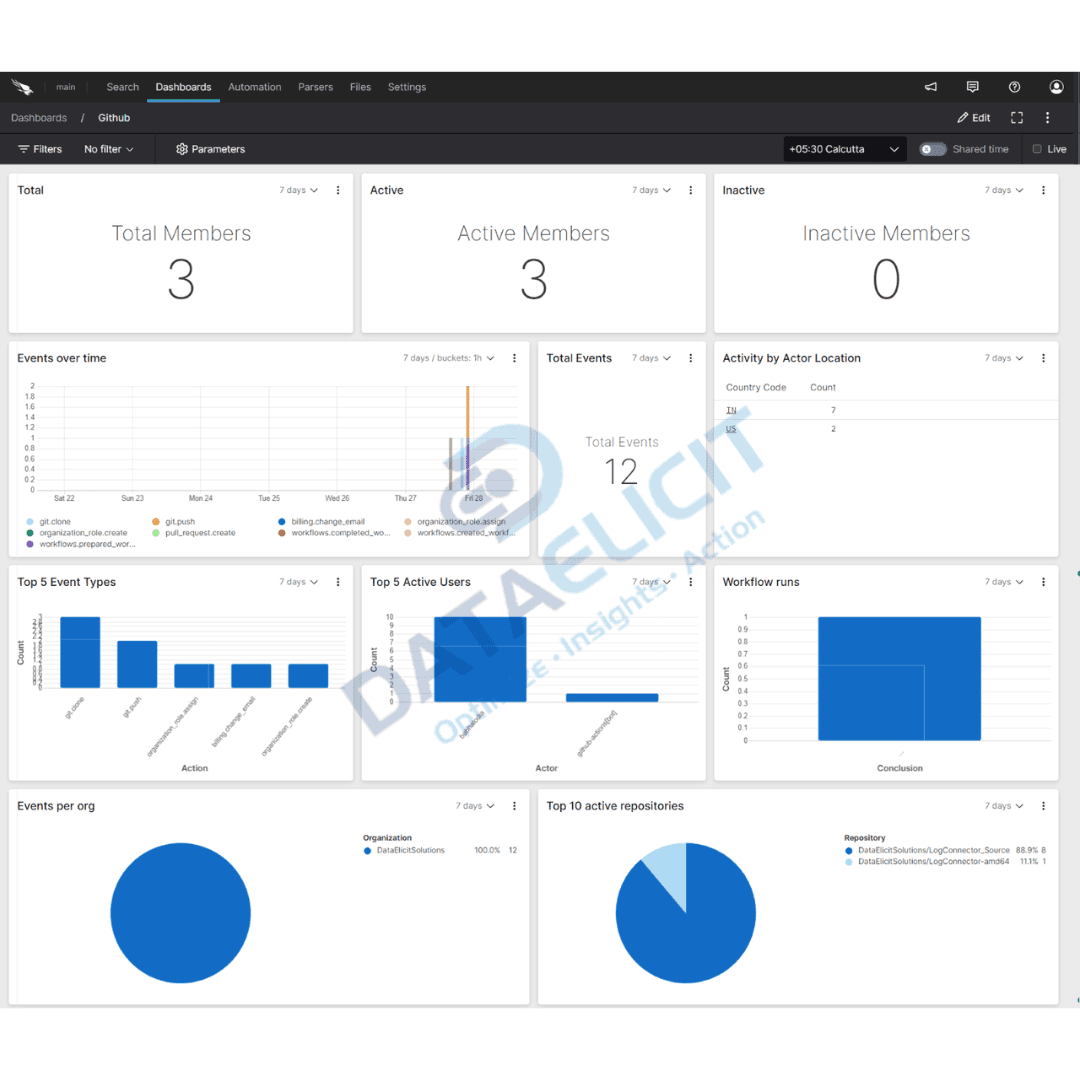This screenshot has height=1080, width=1080.
Task: Open the user account profile icon
Action: coord(1056,87)
